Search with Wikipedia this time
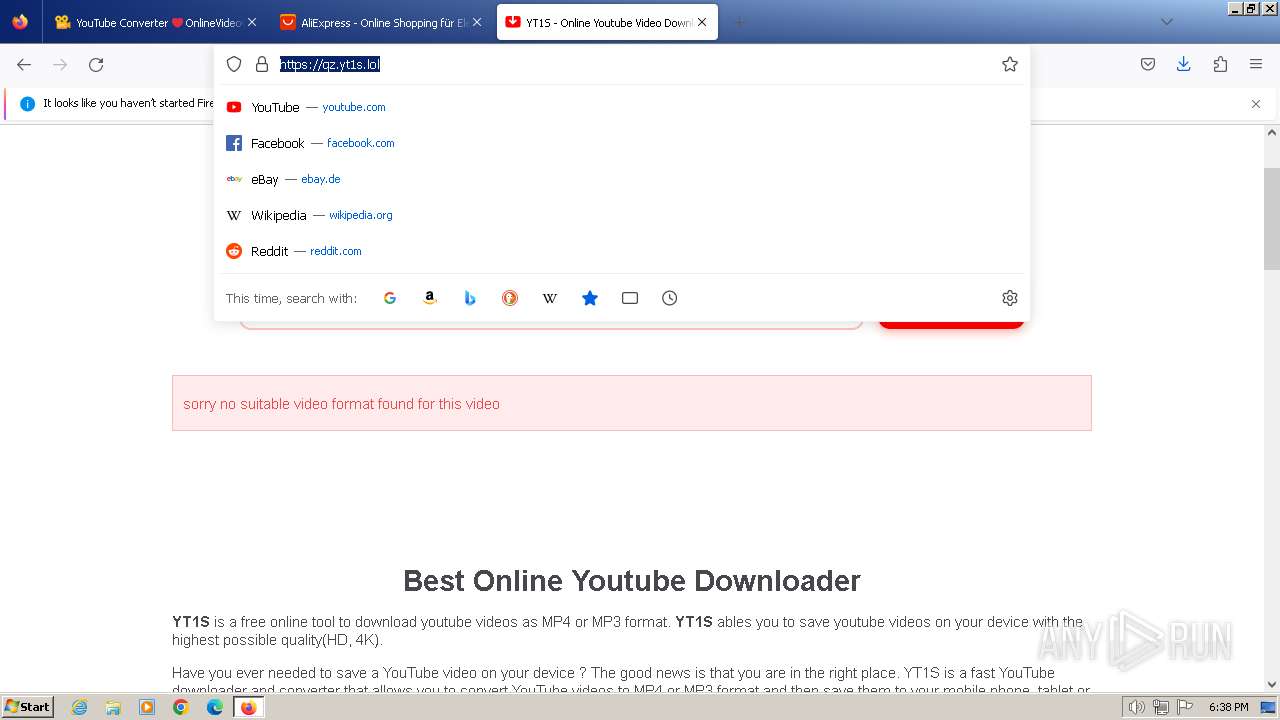 [550, 298]
